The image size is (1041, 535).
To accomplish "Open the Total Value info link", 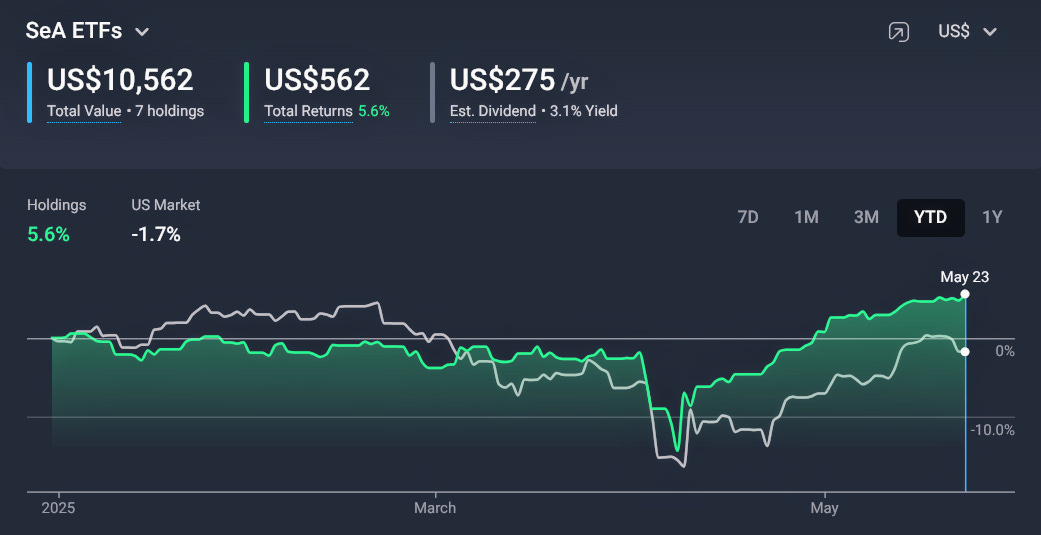I will tap(84, 112).
